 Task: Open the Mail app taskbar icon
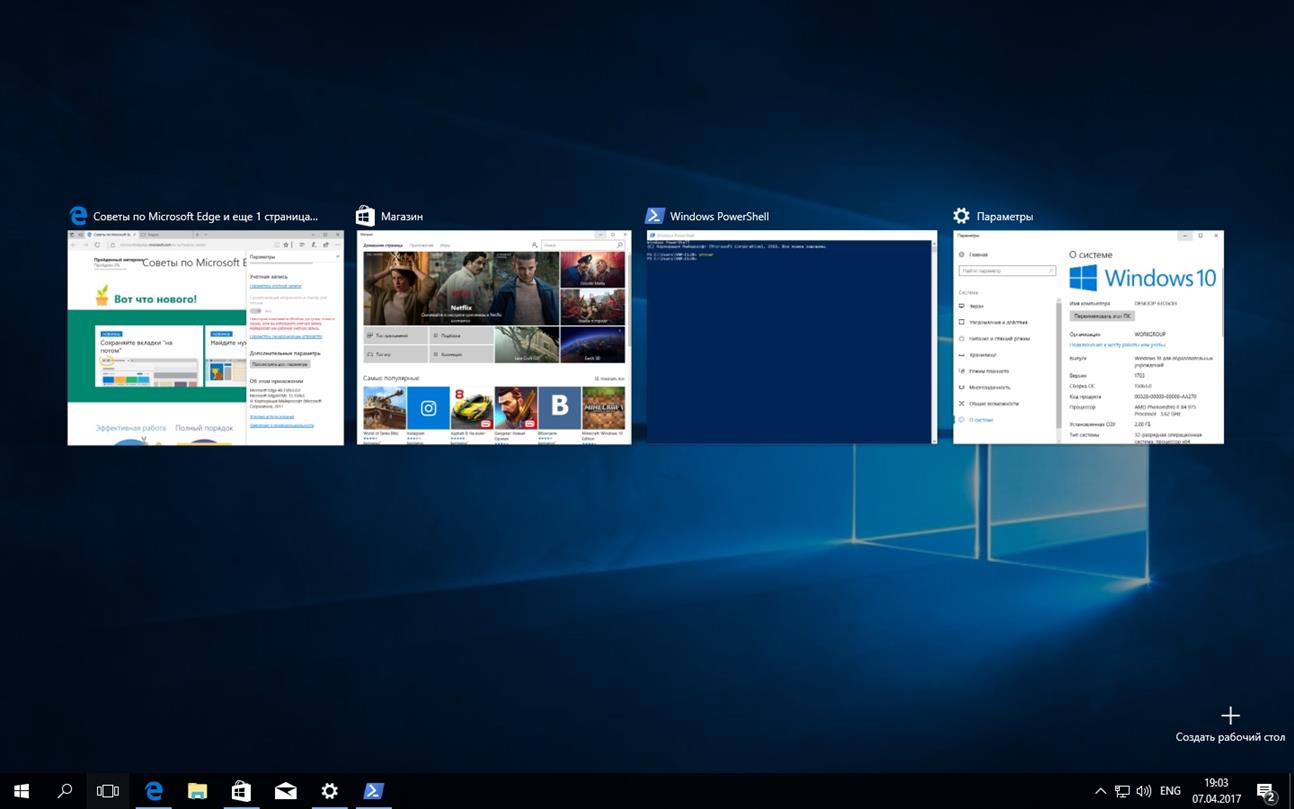(x=285, y=791)
